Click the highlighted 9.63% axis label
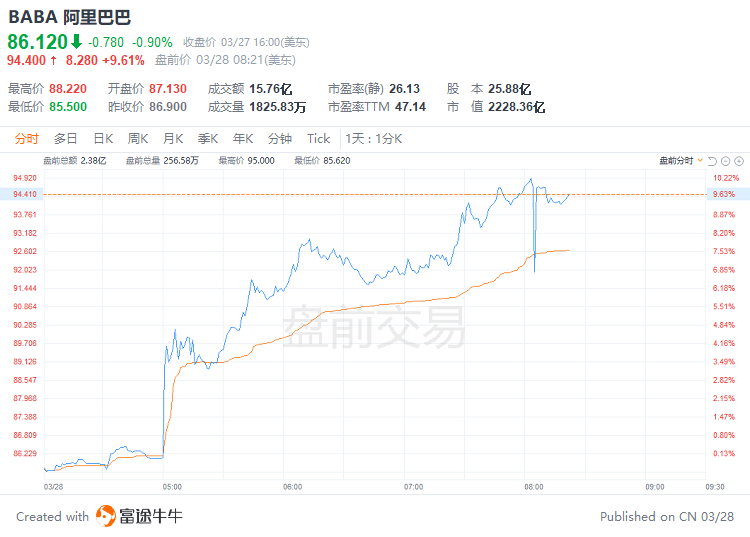This screenshot has height=537, width=750. coord(724,194)
